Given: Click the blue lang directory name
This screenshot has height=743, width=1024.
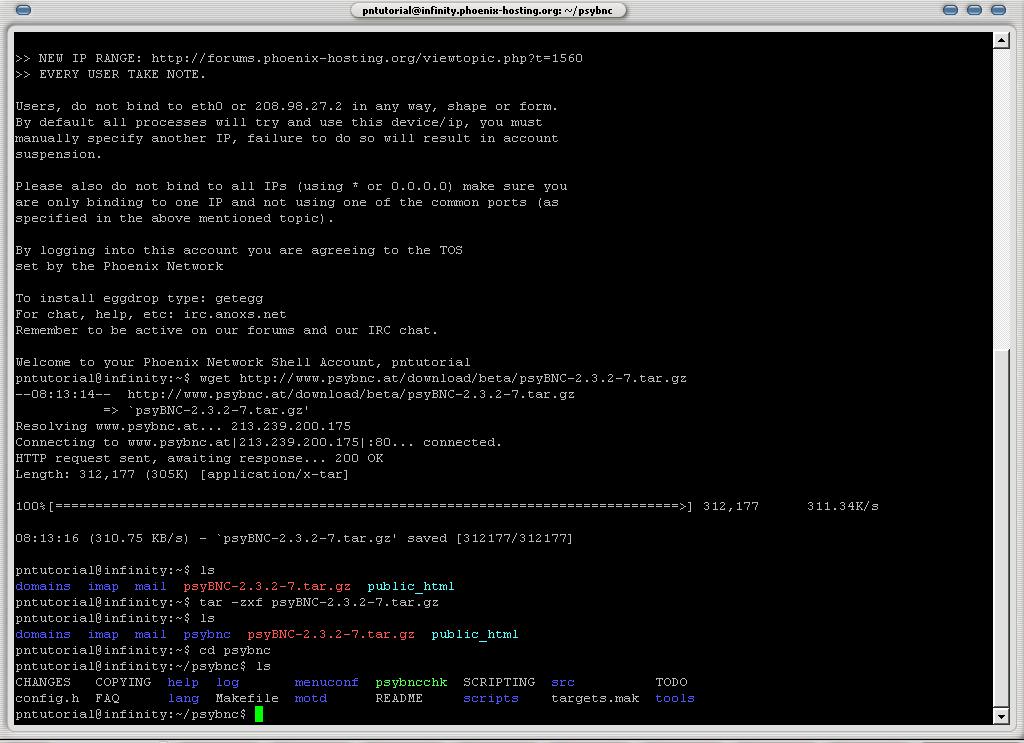Looking at the screenshot, I should (183, 699).
